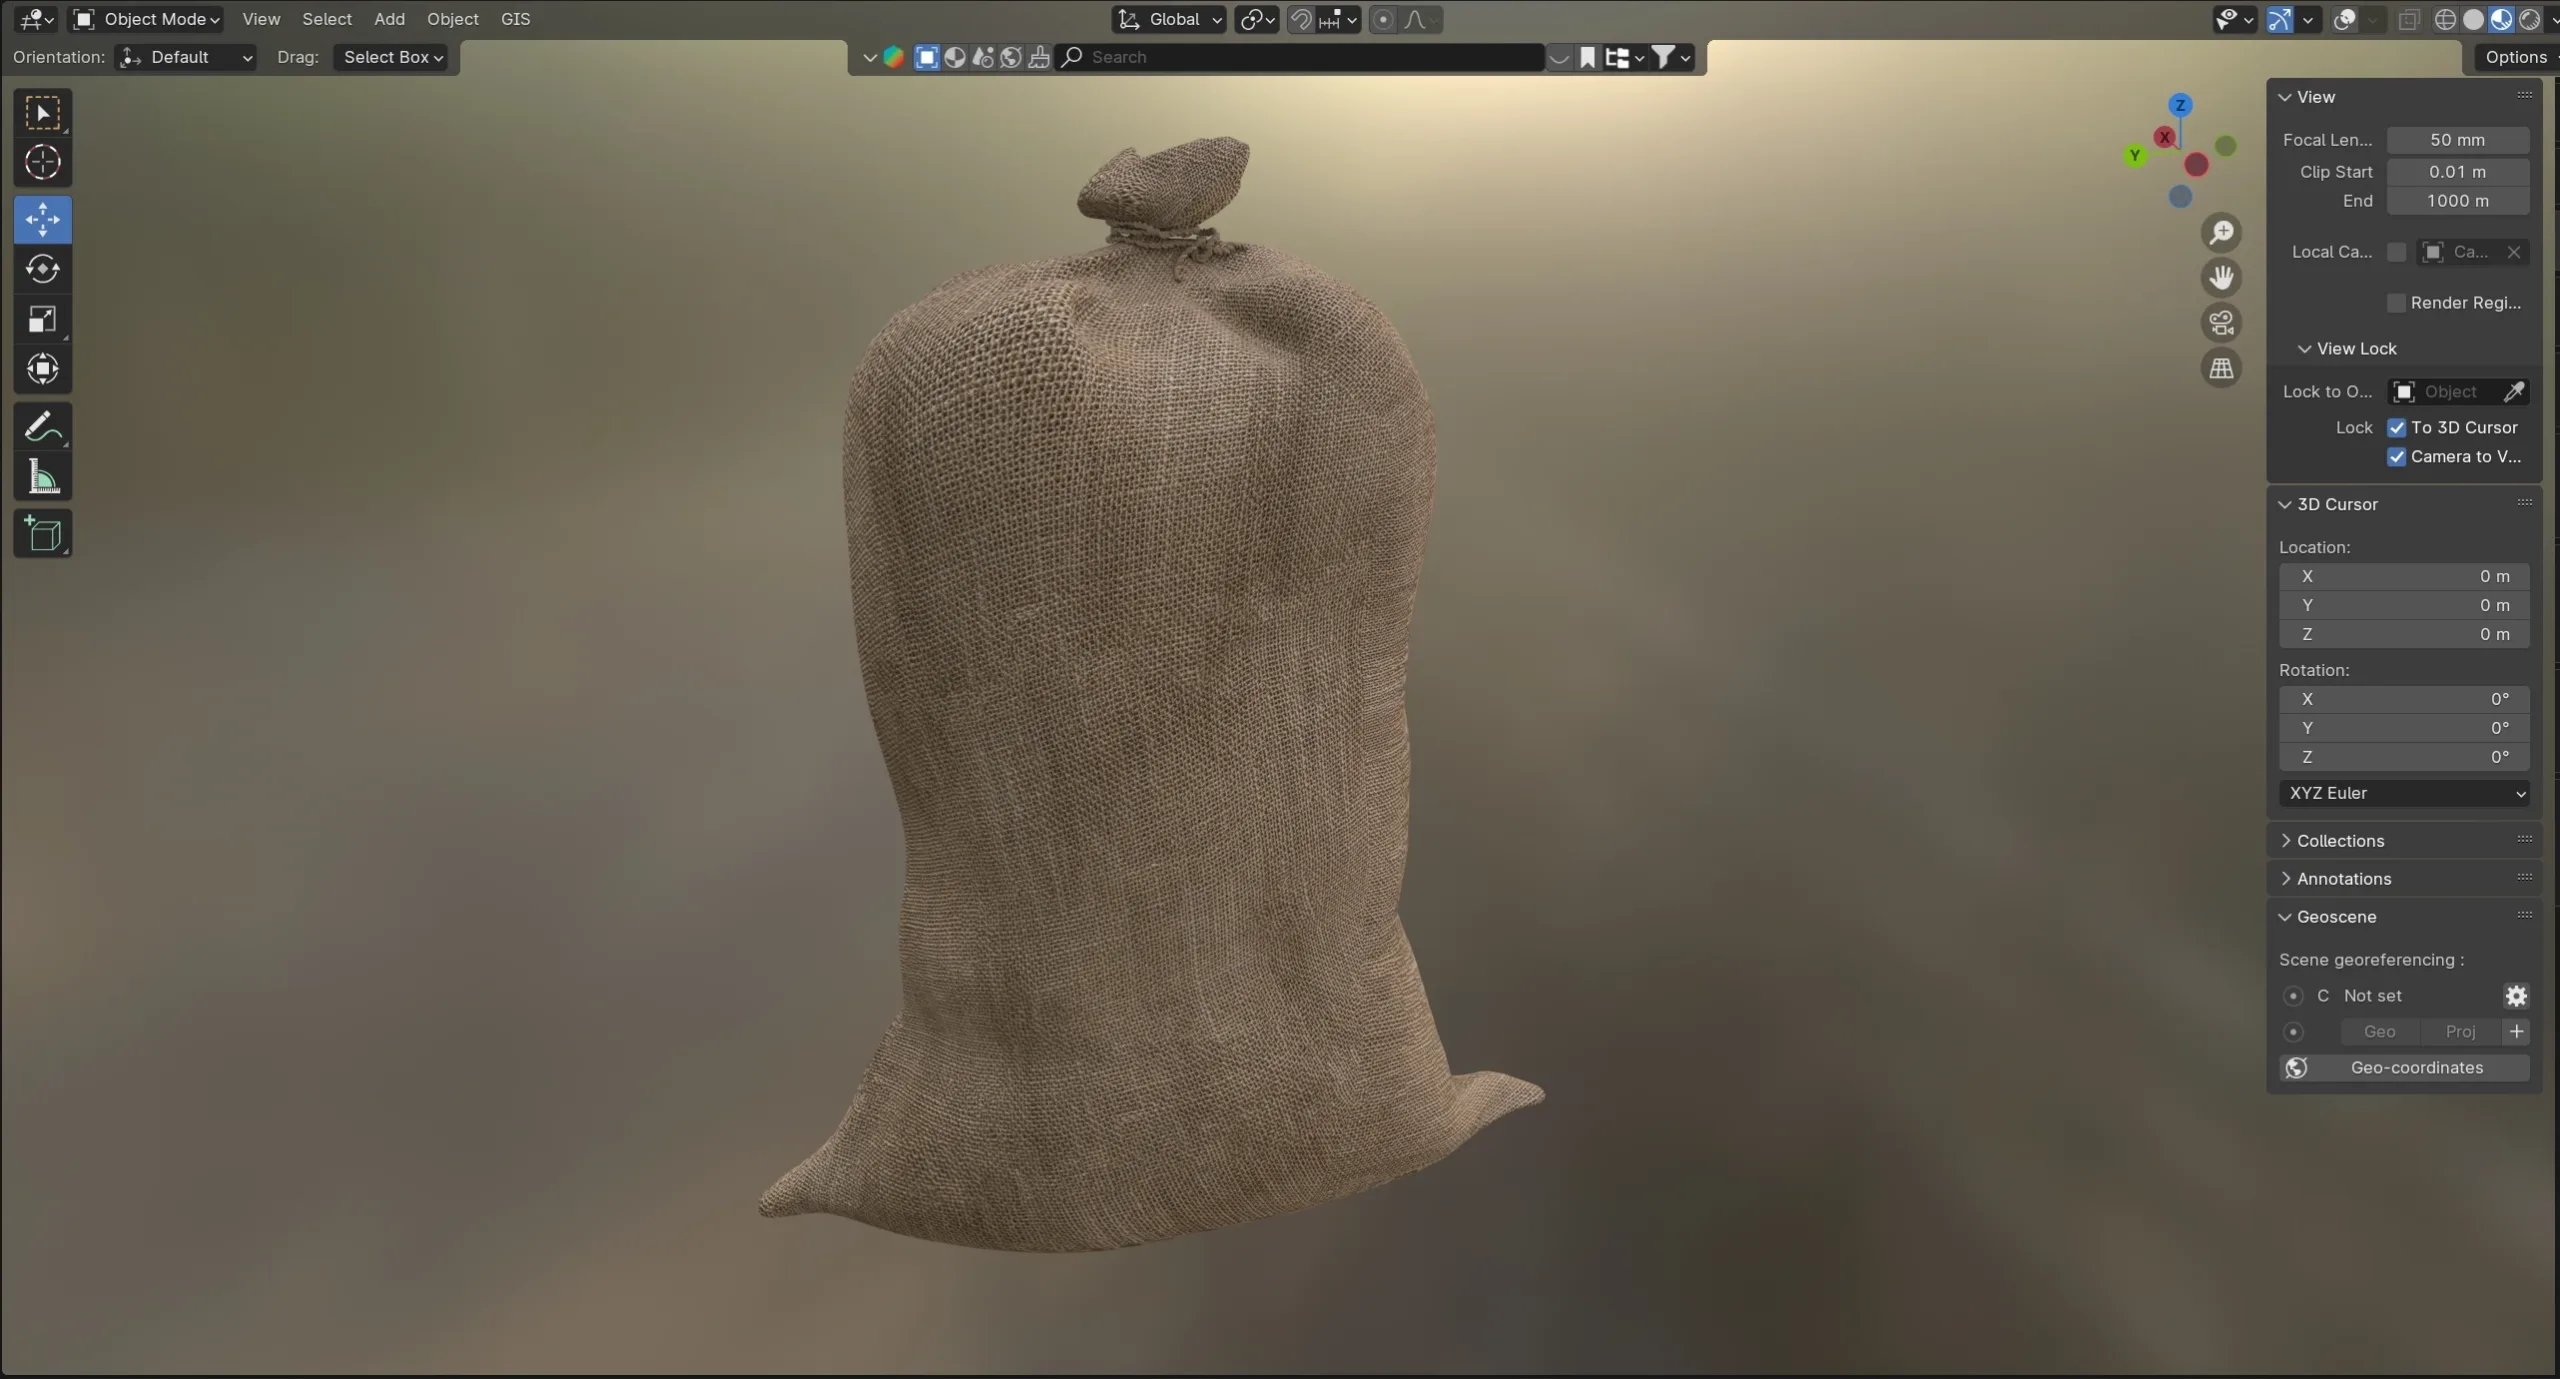2560x1379 pixels.
Task: Click the Geo-coordinates button
Action: [x=2416, y=1068]
